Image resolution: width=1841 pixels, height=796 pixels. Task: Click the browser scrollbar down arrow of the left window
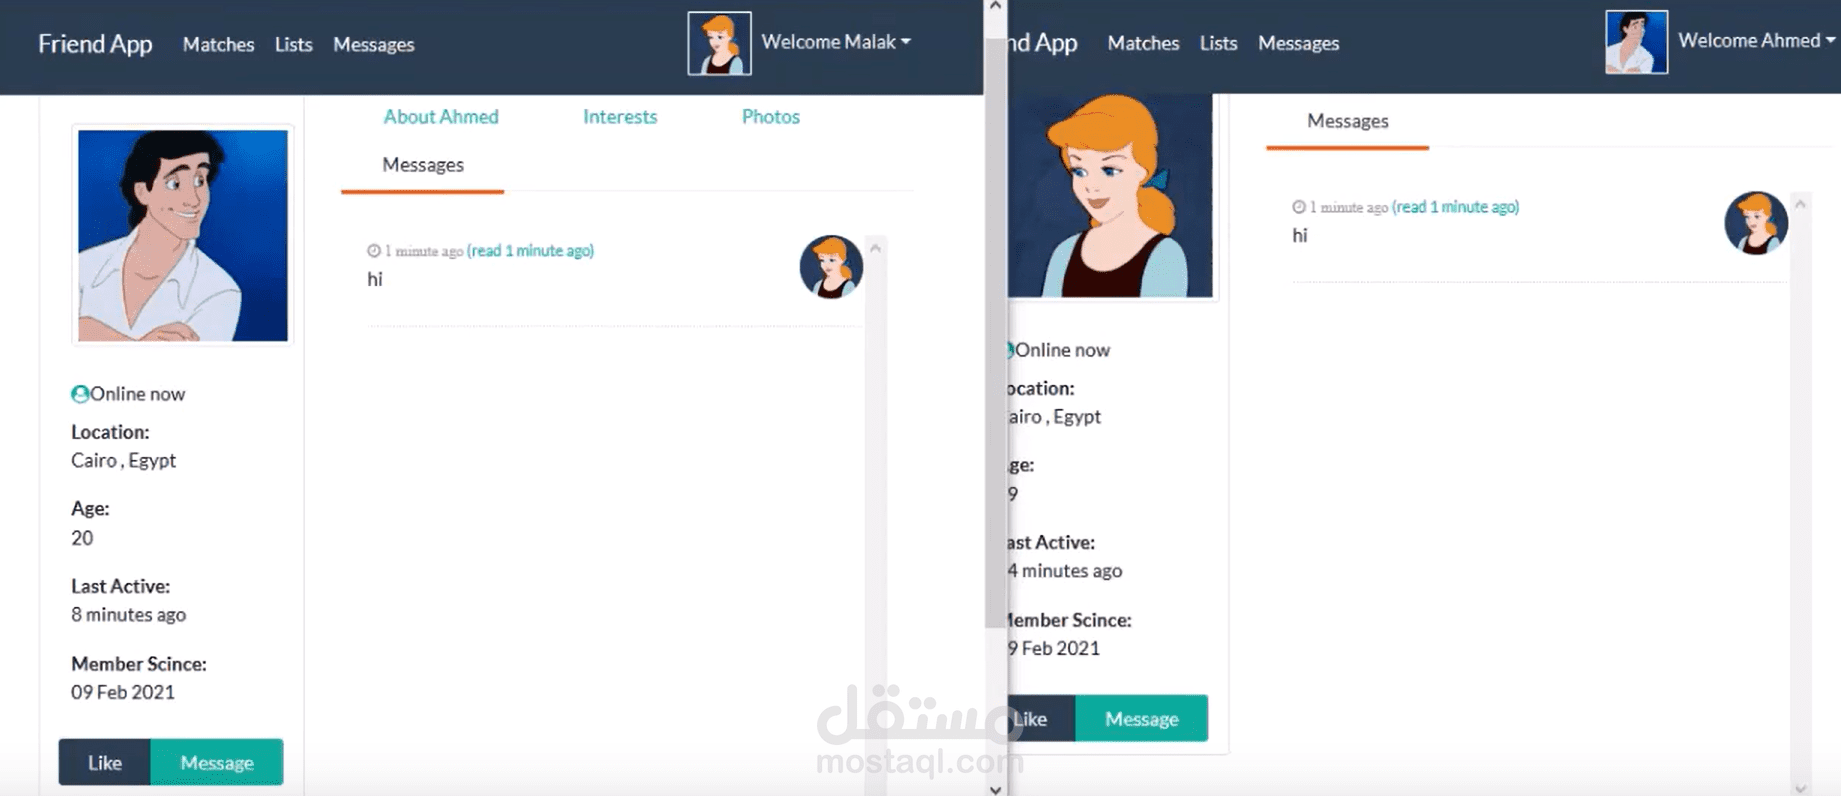point(995,789)
